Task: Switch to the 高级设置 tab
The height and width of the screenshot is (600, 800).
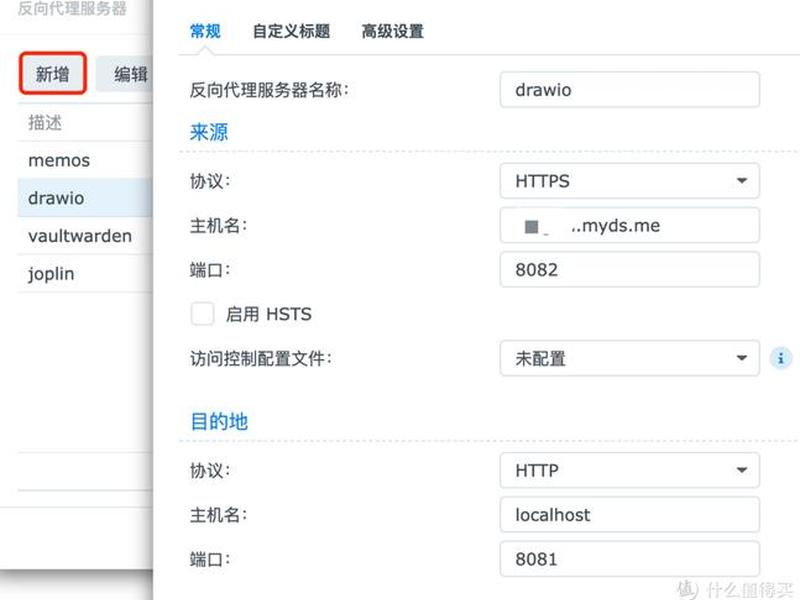Action: point(392,31)
